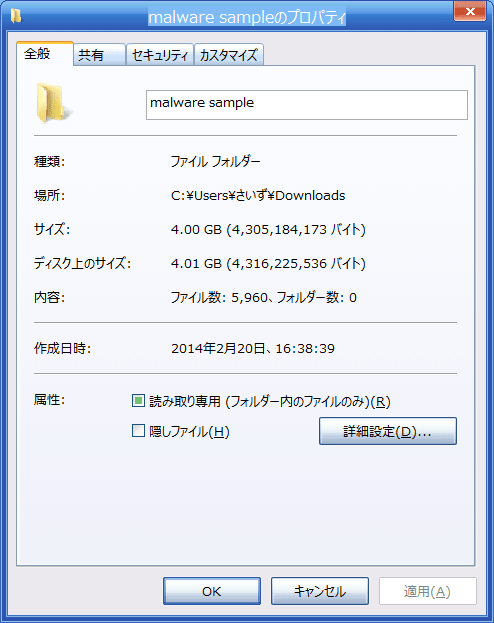The width and height of the screenshot is (494, 623).
Task: Open the セキュリティ tab
Action: click(x=160, y=55)
